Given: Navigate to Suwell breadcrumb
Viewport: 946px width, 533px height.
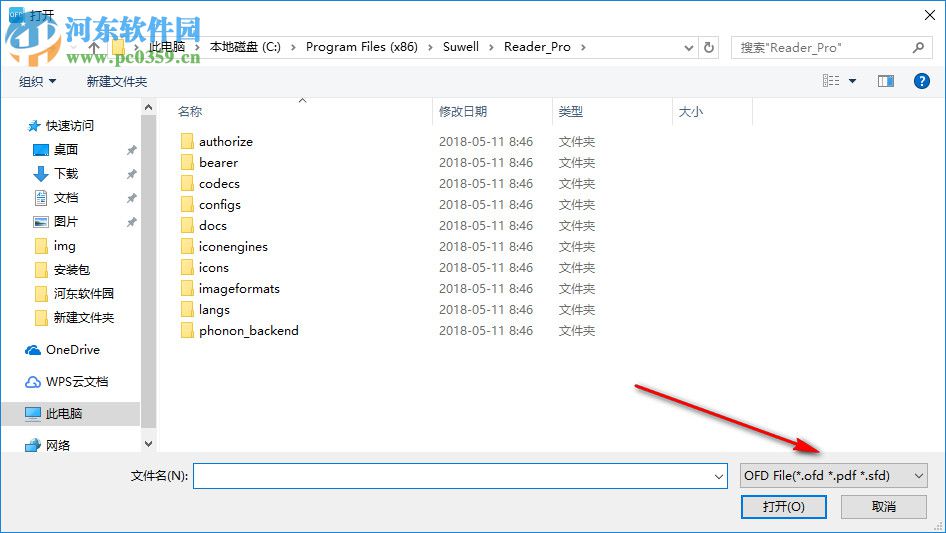Looking at the screenshot, I should [461, 47].
